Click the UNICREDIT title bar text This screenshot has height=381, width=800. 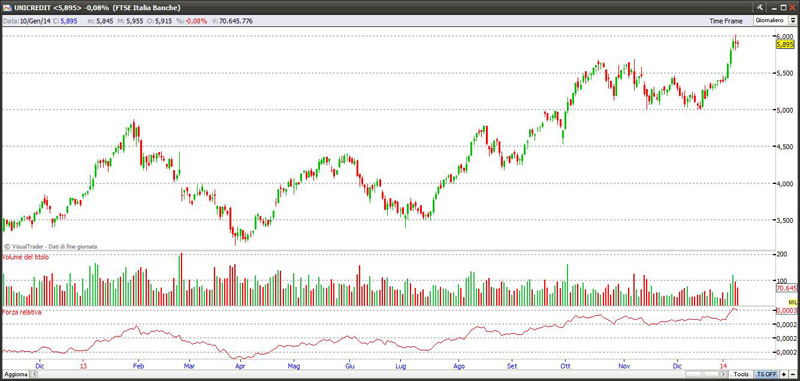pos(97,8)
